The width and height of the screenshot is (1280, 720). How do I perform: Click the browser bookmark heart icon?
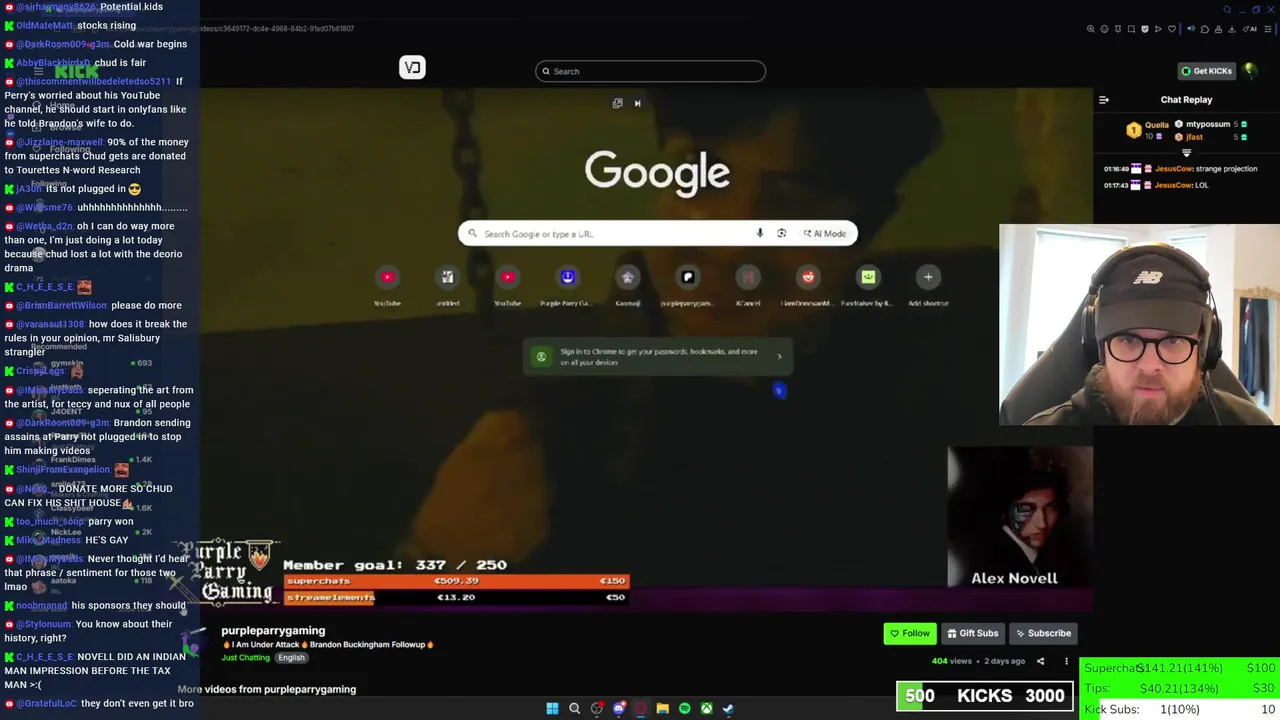click(x=1172, y=29)
